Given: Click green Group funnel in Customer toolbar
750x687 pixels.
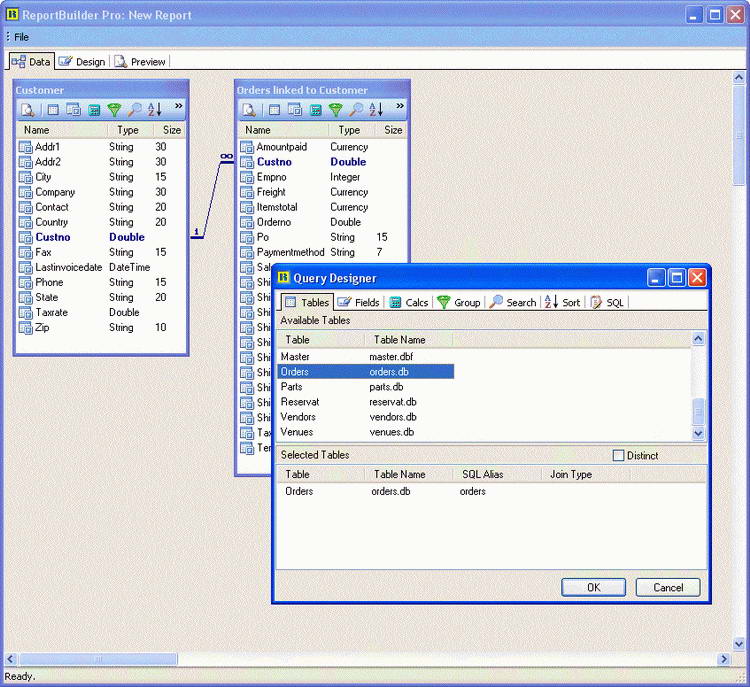Looking at the screenshot, I should [114, 110].
